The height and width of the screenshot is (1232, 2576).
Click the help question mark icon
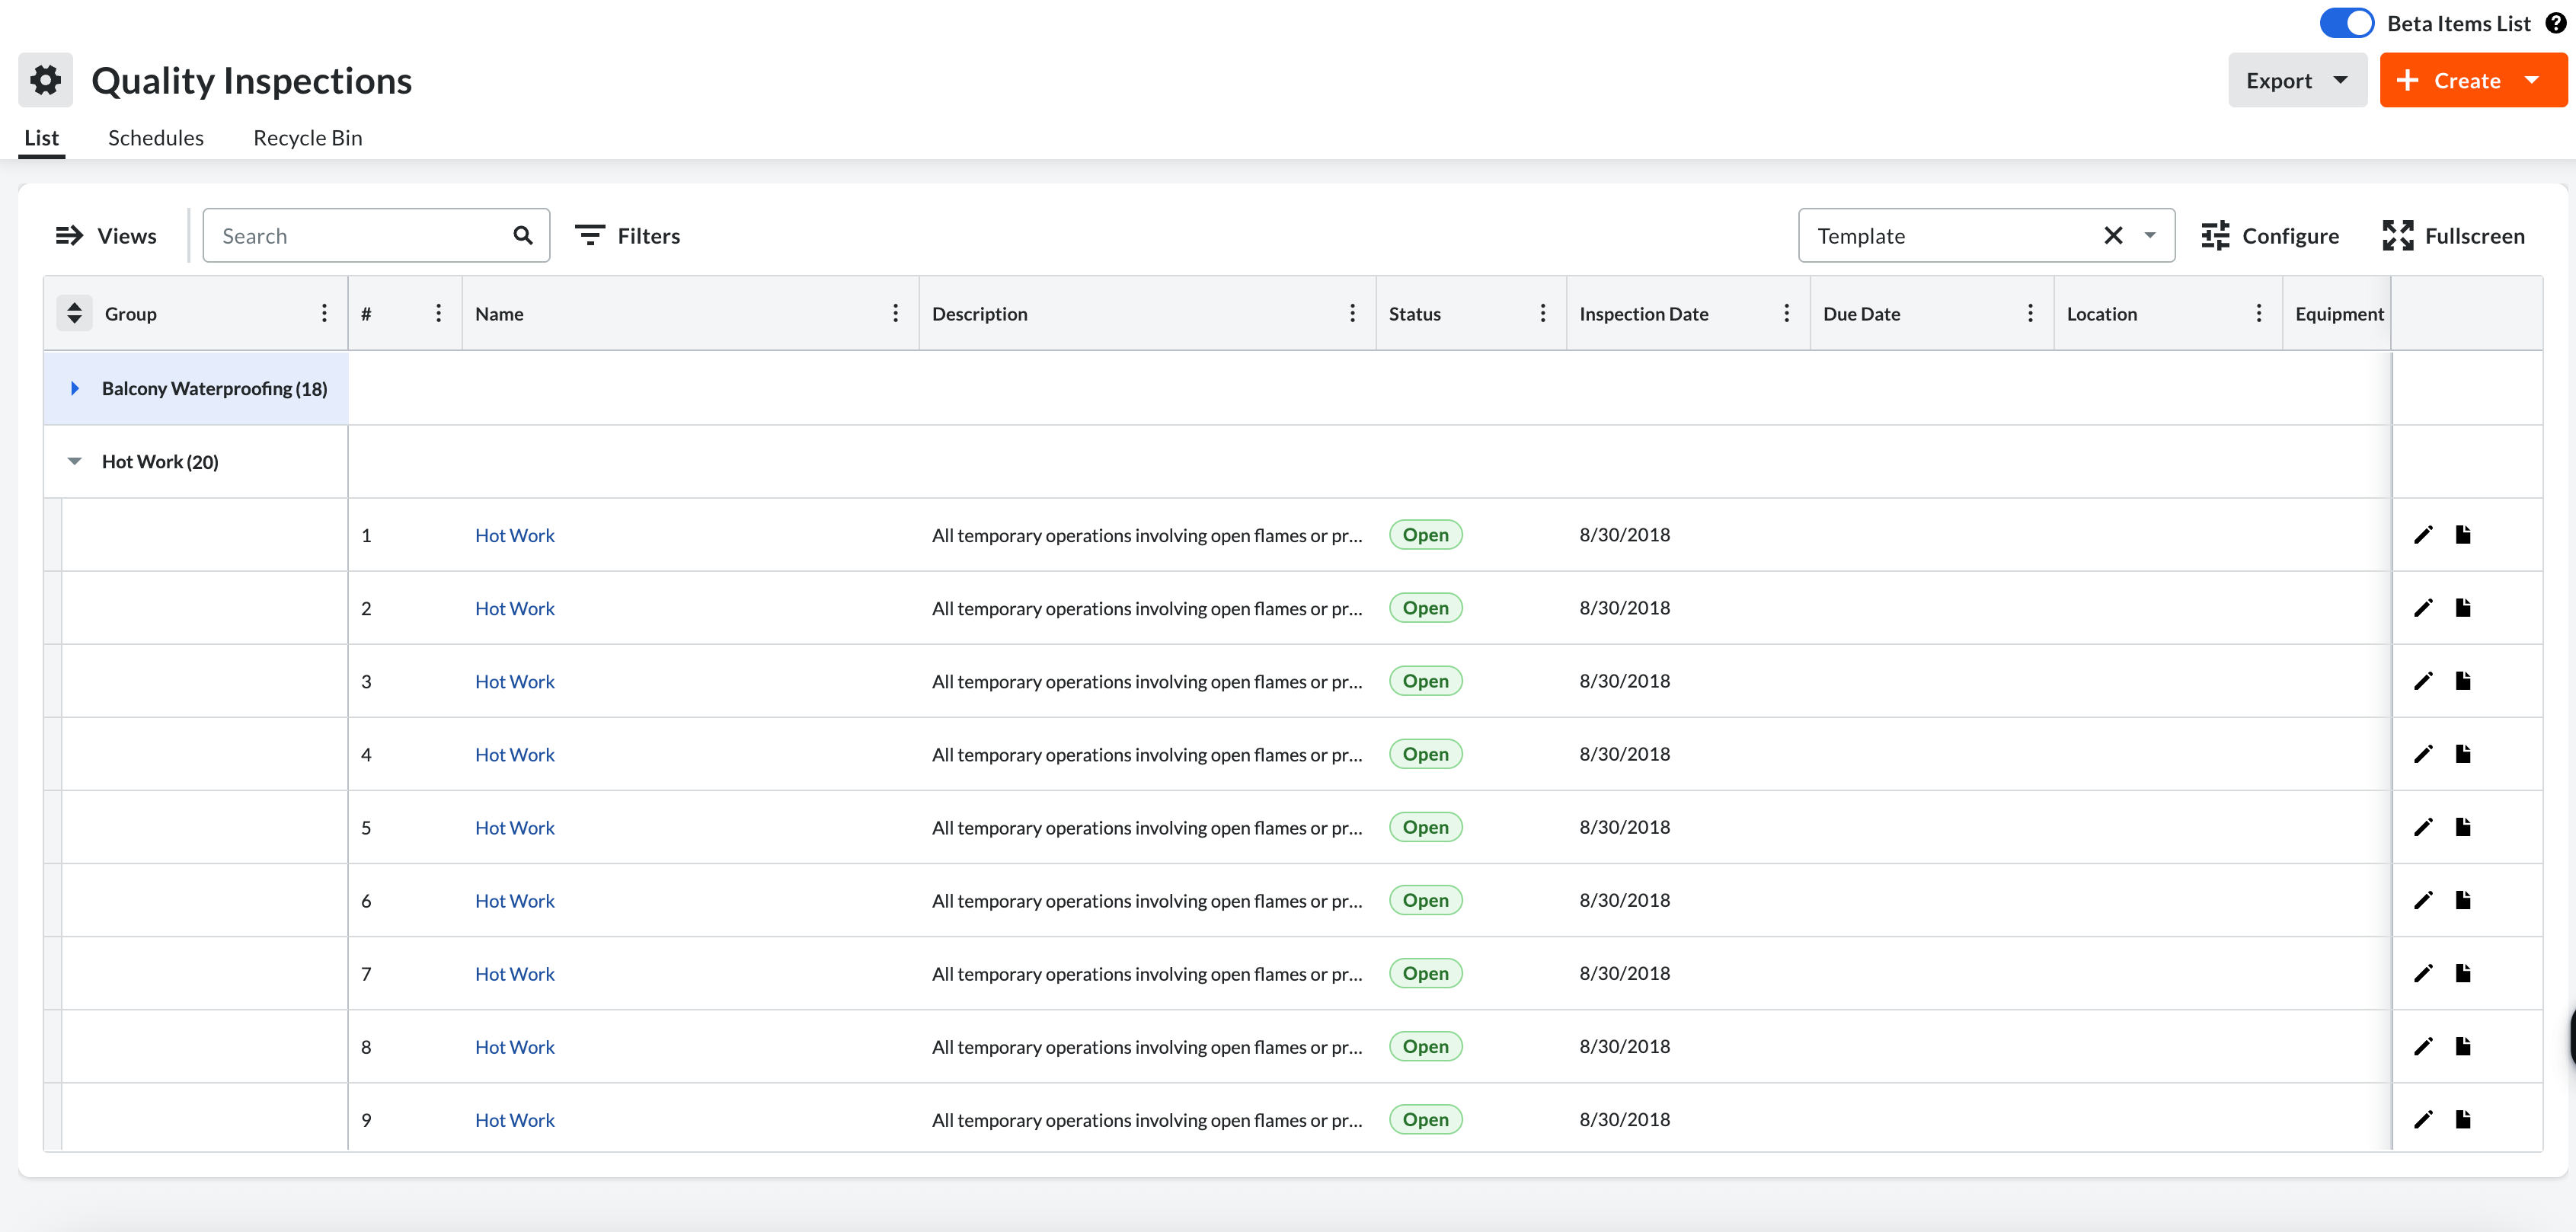[x=2555, y=23]
